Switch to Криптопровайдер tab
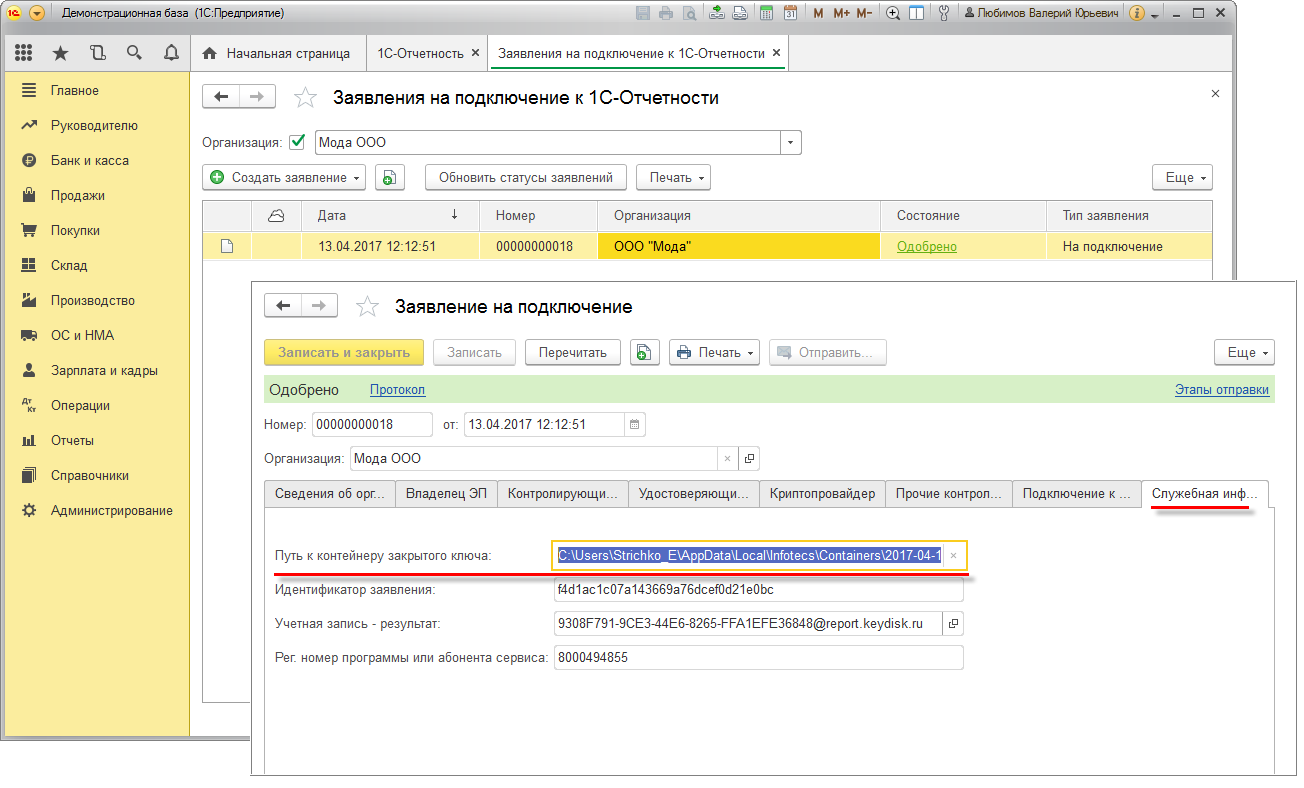The image size is (1304, 788). pyautogui.click(x=823, y=494)
